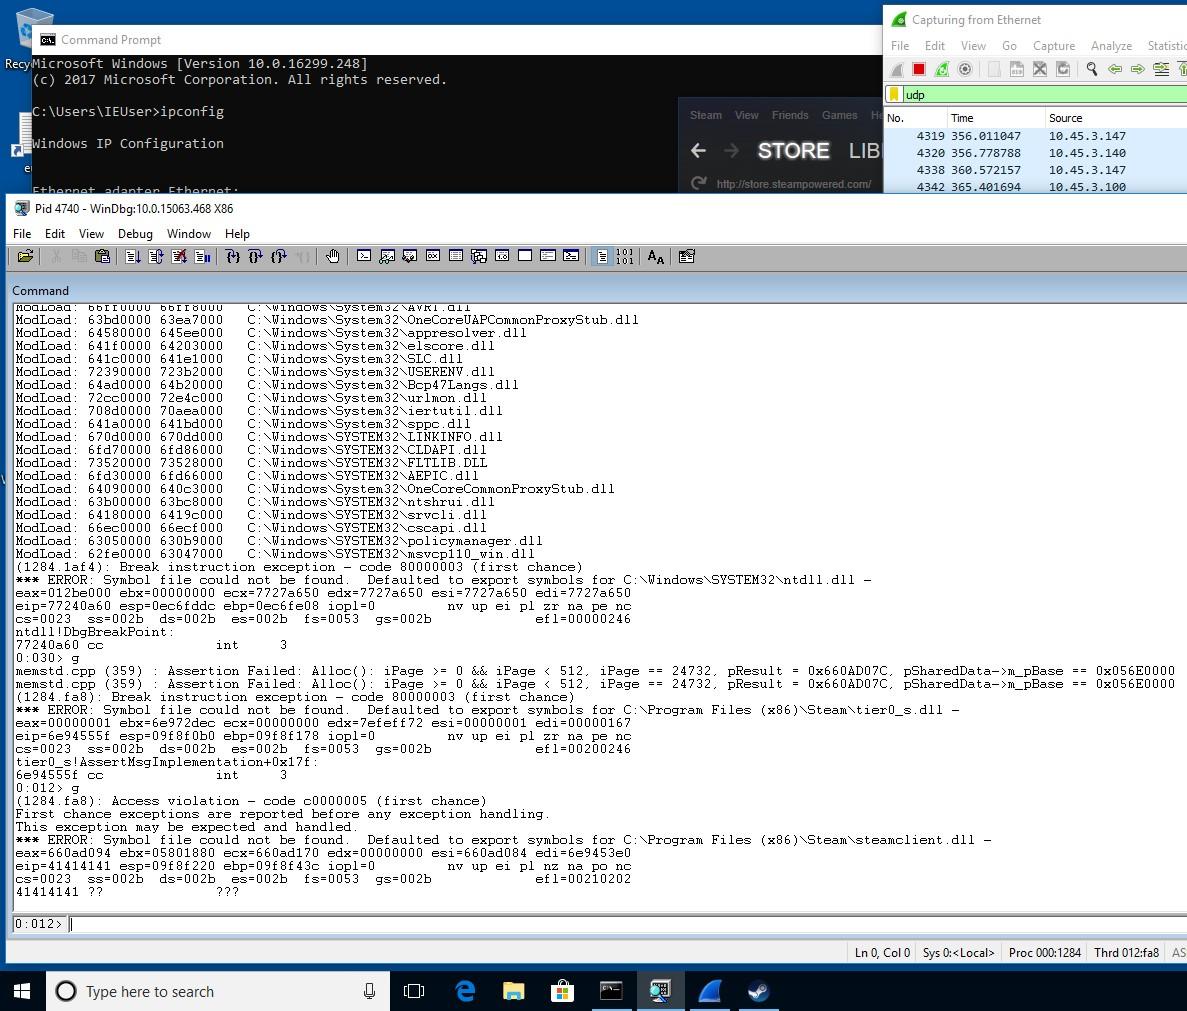1187x1011 pixels.
Task: Open the Steam Games menu
Action: 840,115
